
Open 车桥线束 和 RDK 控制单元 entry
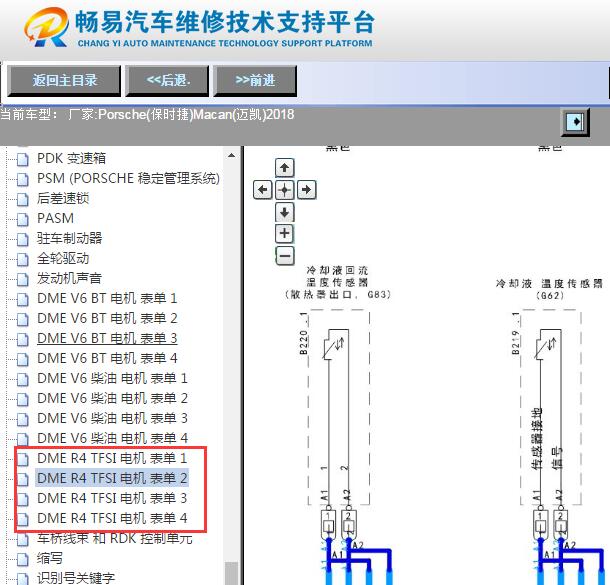tap(115, 538)
